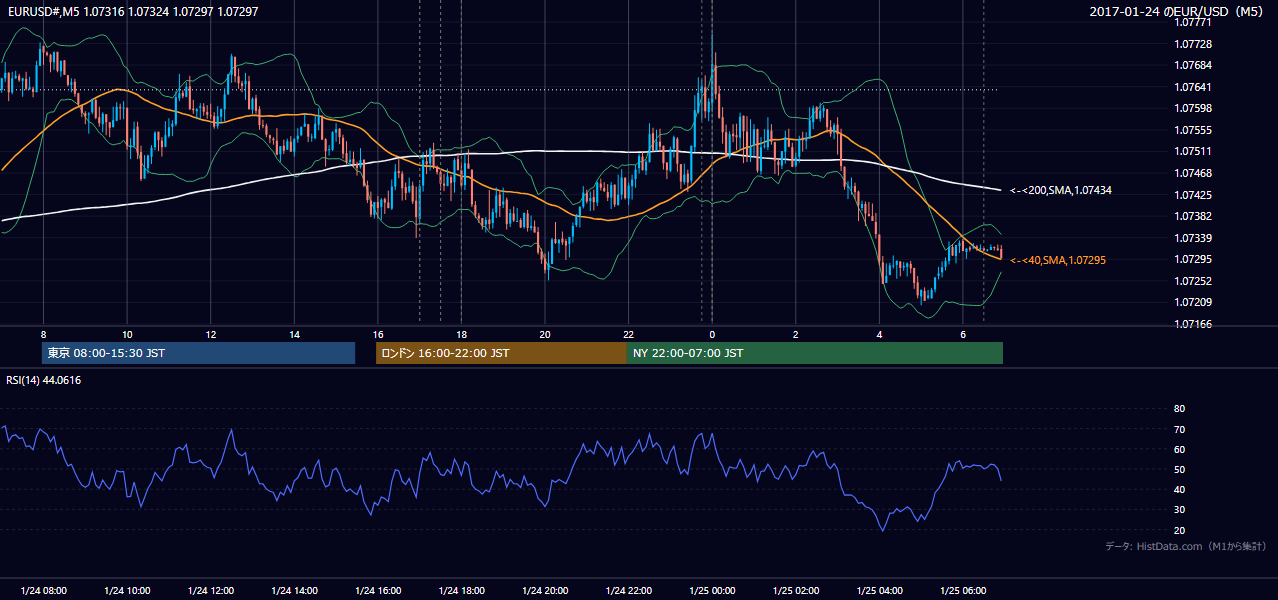Click the 40 SMA 1.07295 label

pyautogui.click(x=1057, y=260)
